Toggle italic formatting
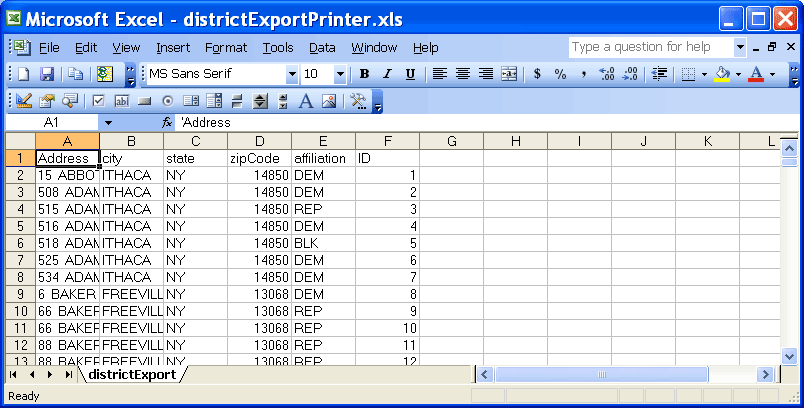Screen dimensions: 804x408 [x=388, y=74]
